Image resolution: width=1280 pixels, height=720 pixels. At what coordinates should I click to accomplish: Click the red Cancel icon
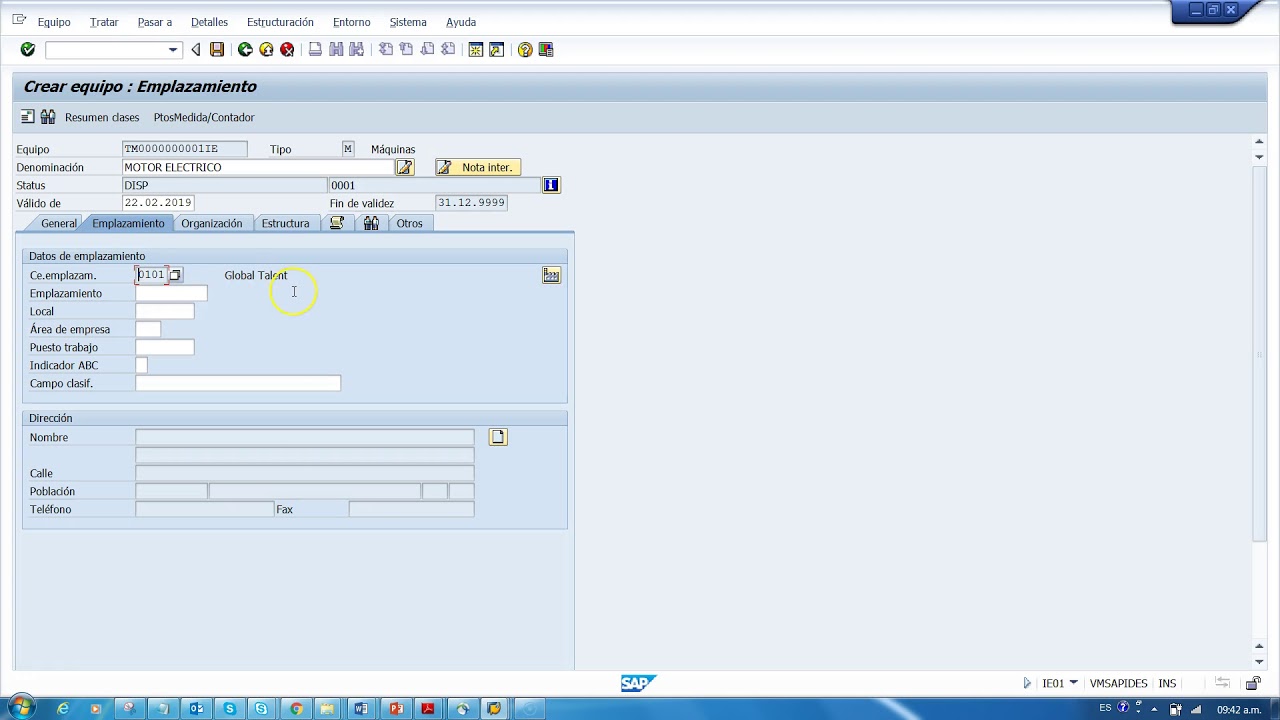pyautogui.click(x=287, y=50)
